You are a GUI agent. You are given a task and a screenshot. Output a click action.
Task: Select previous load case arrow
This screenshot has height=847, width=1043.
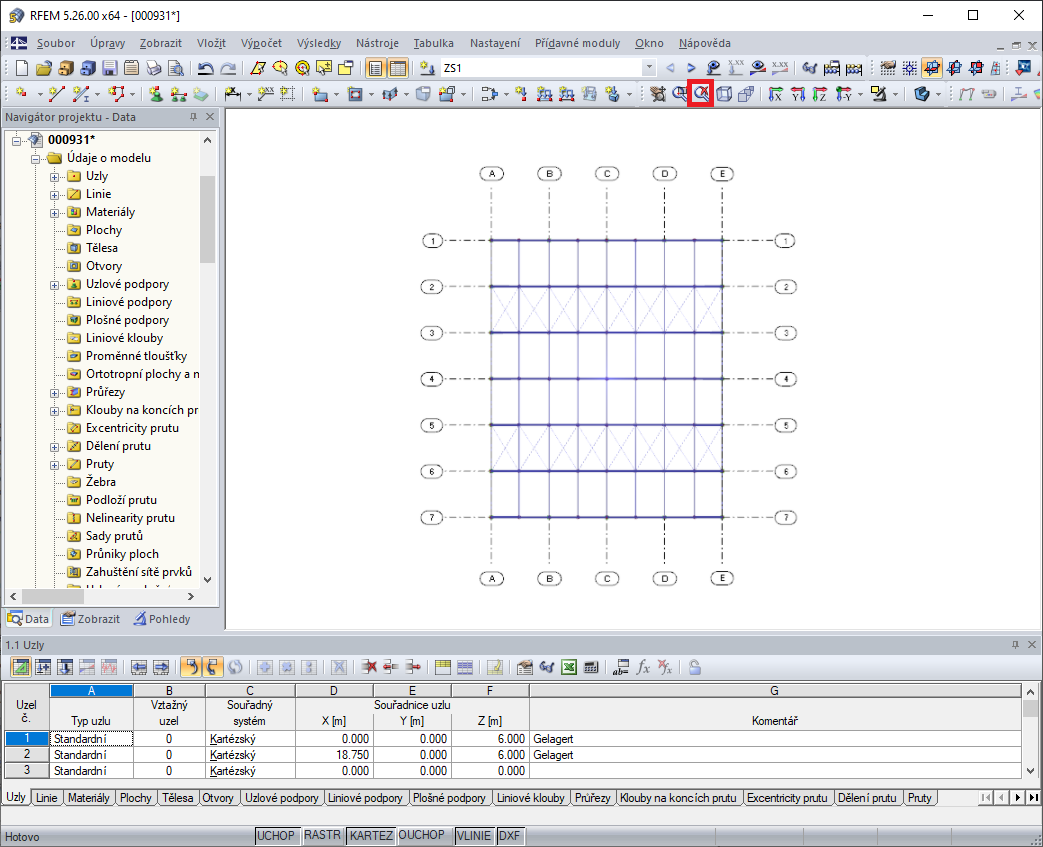(x=670, y=68)
